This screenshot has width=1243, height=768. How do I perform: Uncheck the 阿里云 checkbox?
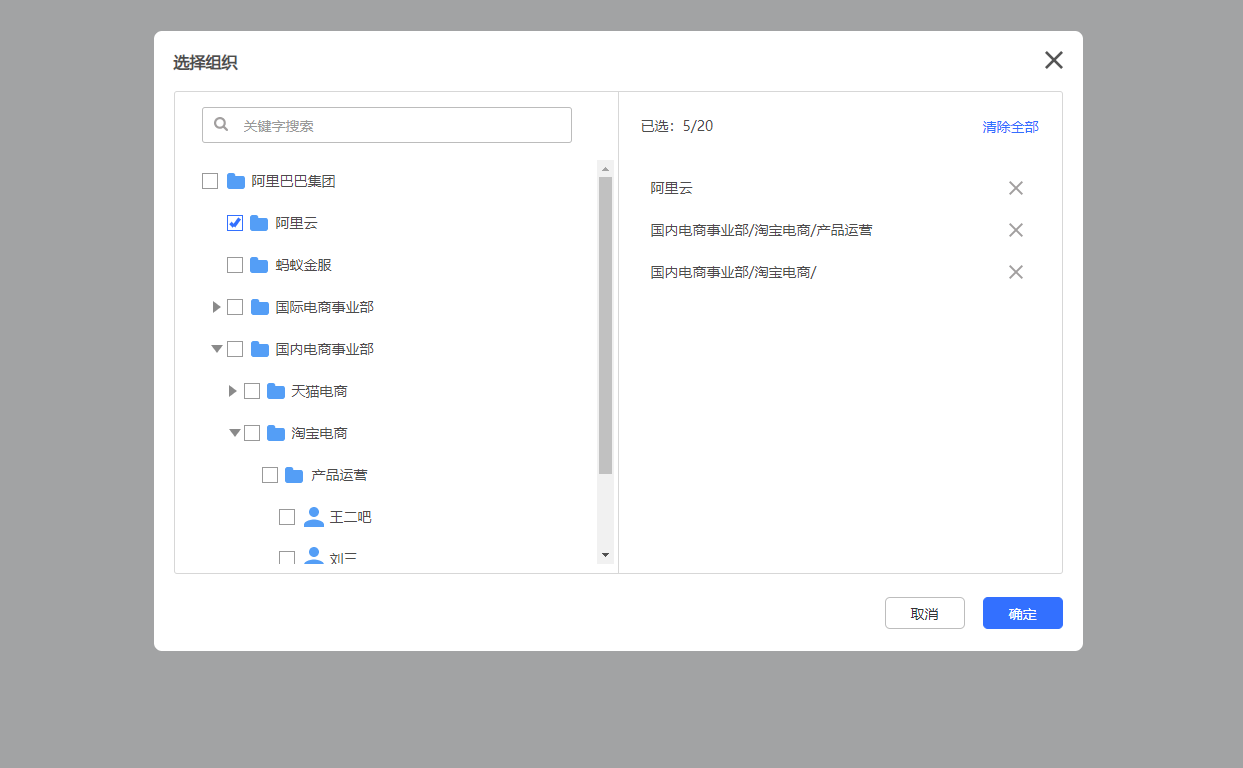[x=235, y=223]
